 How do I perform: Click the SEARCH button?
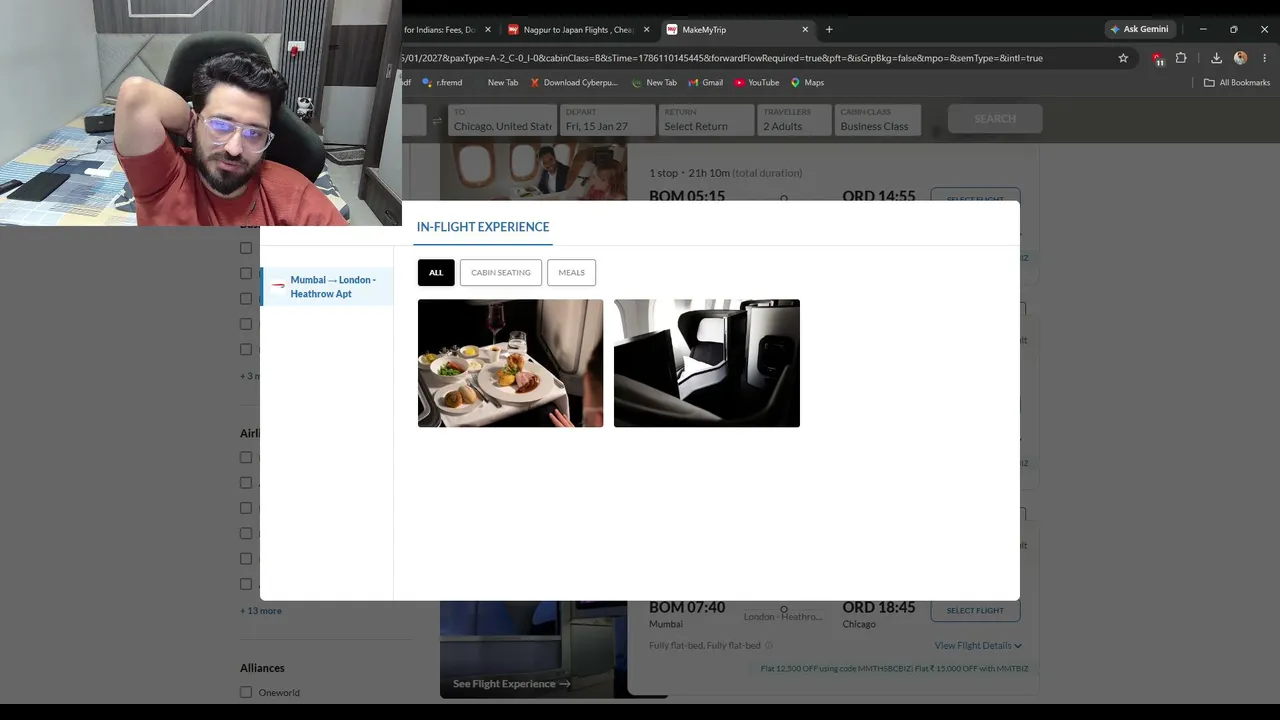(x=995, y=119)
